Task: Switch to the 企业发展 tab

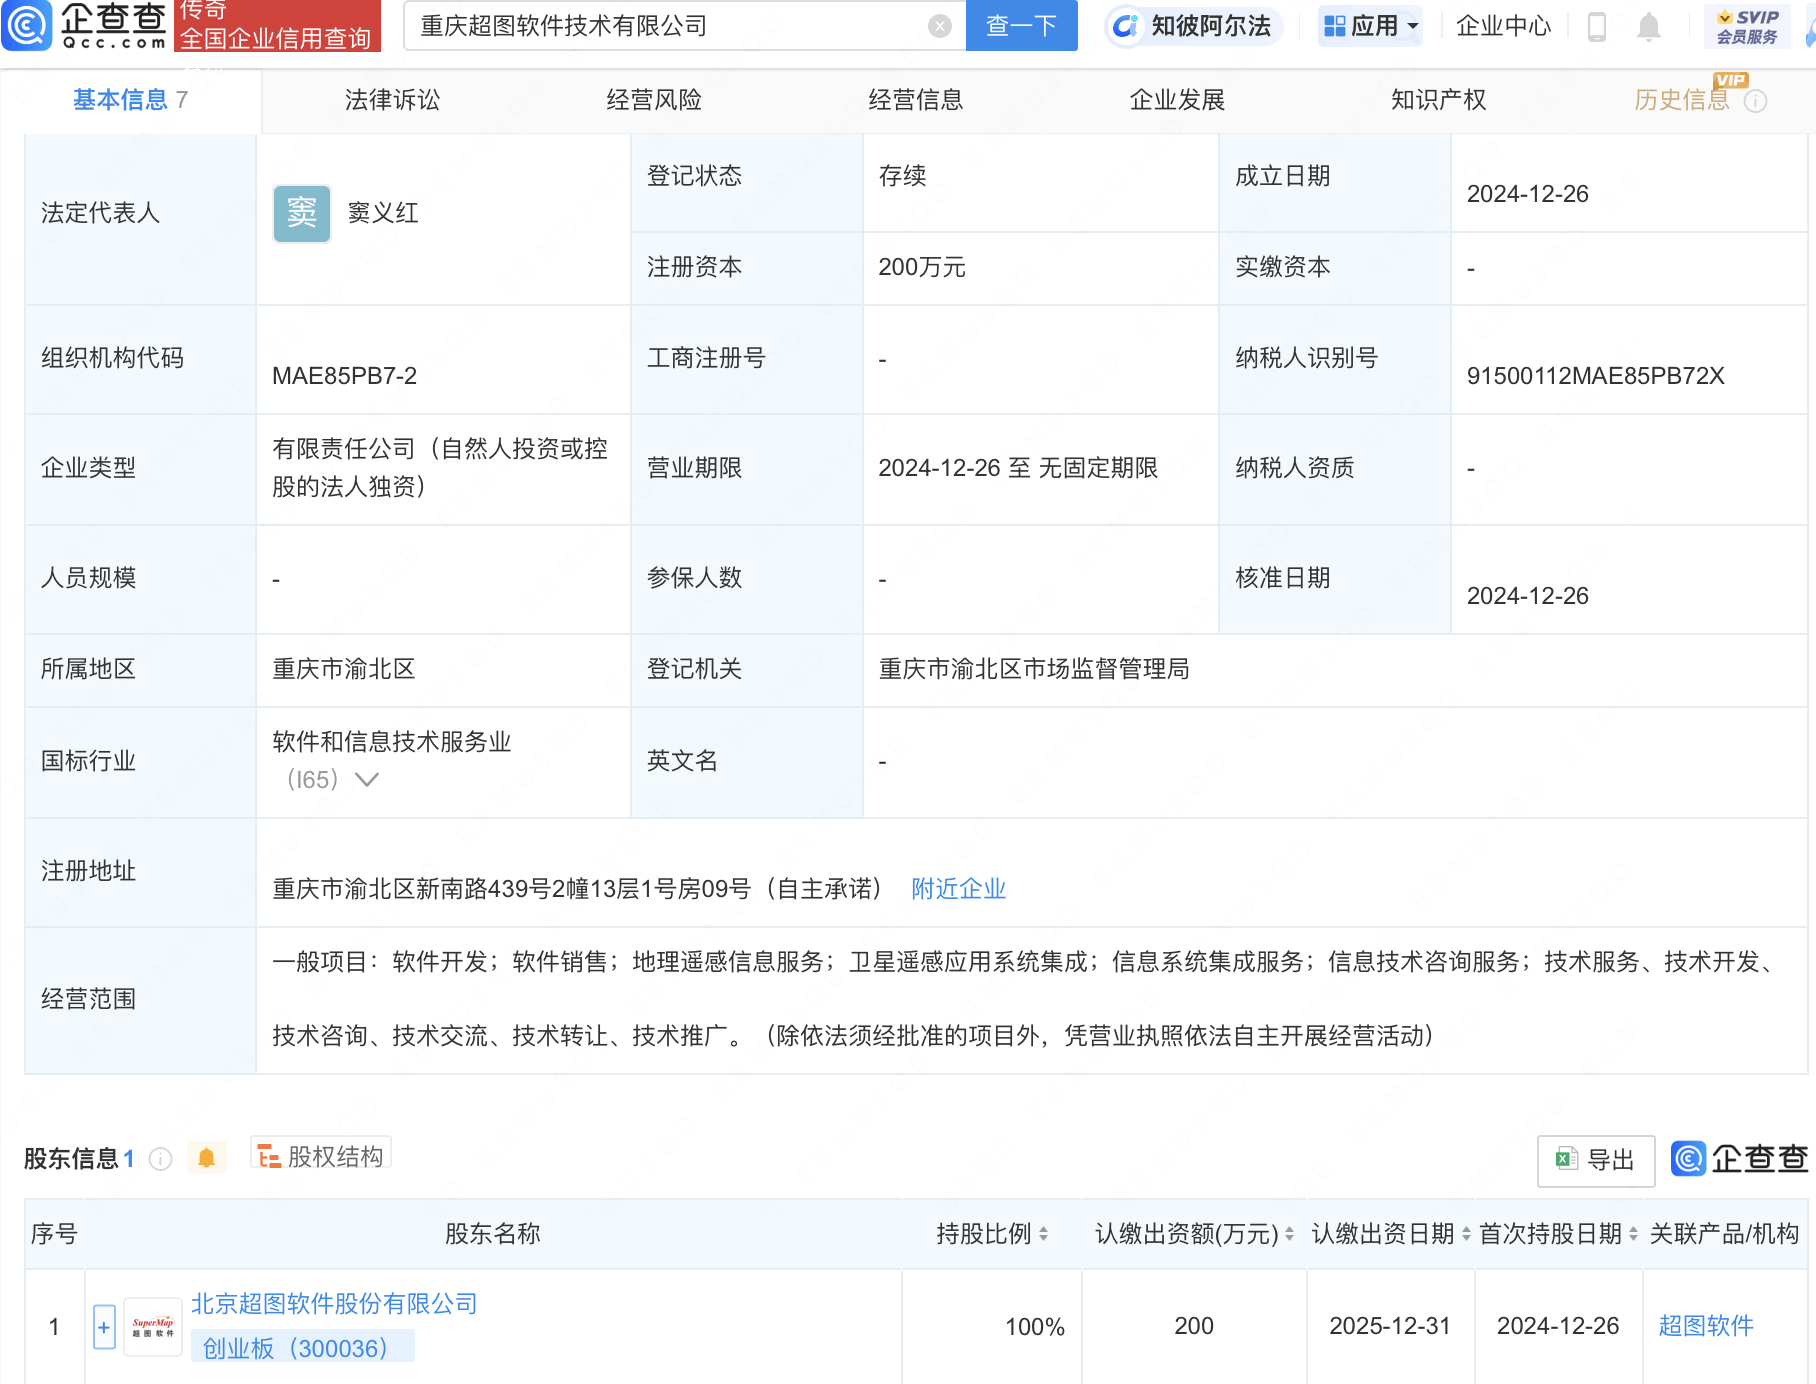Action: click(1177, 100)
